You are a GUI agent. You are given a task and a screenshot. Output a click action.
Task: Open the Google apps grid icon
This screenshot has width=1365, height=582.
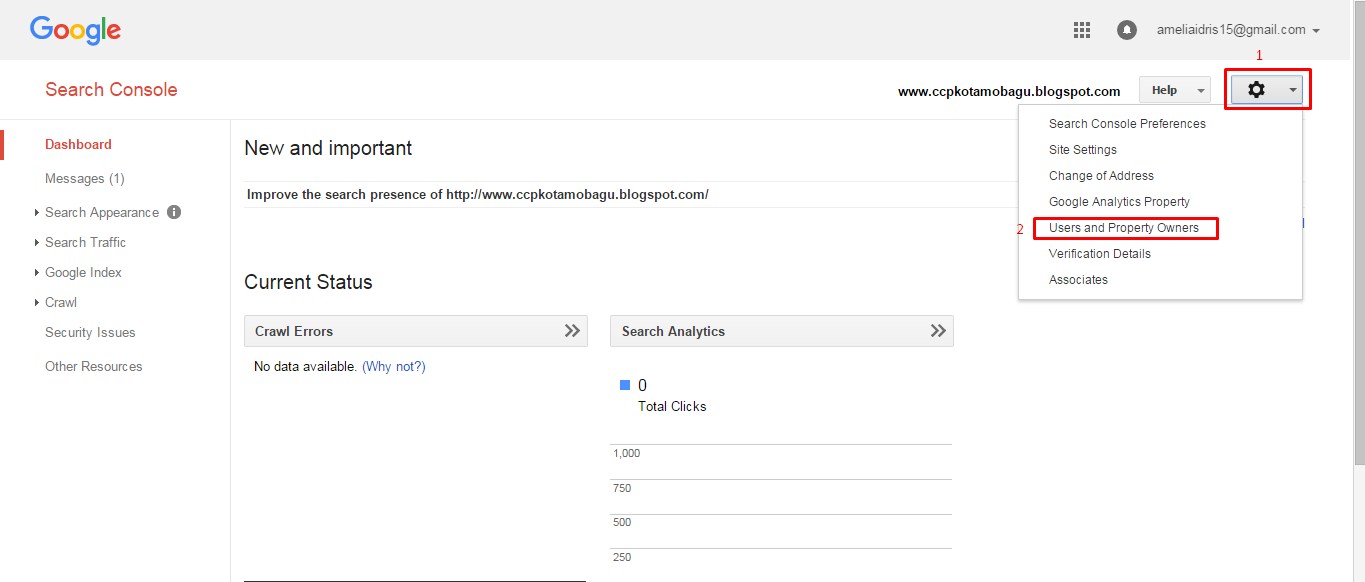coord(1081,30)
